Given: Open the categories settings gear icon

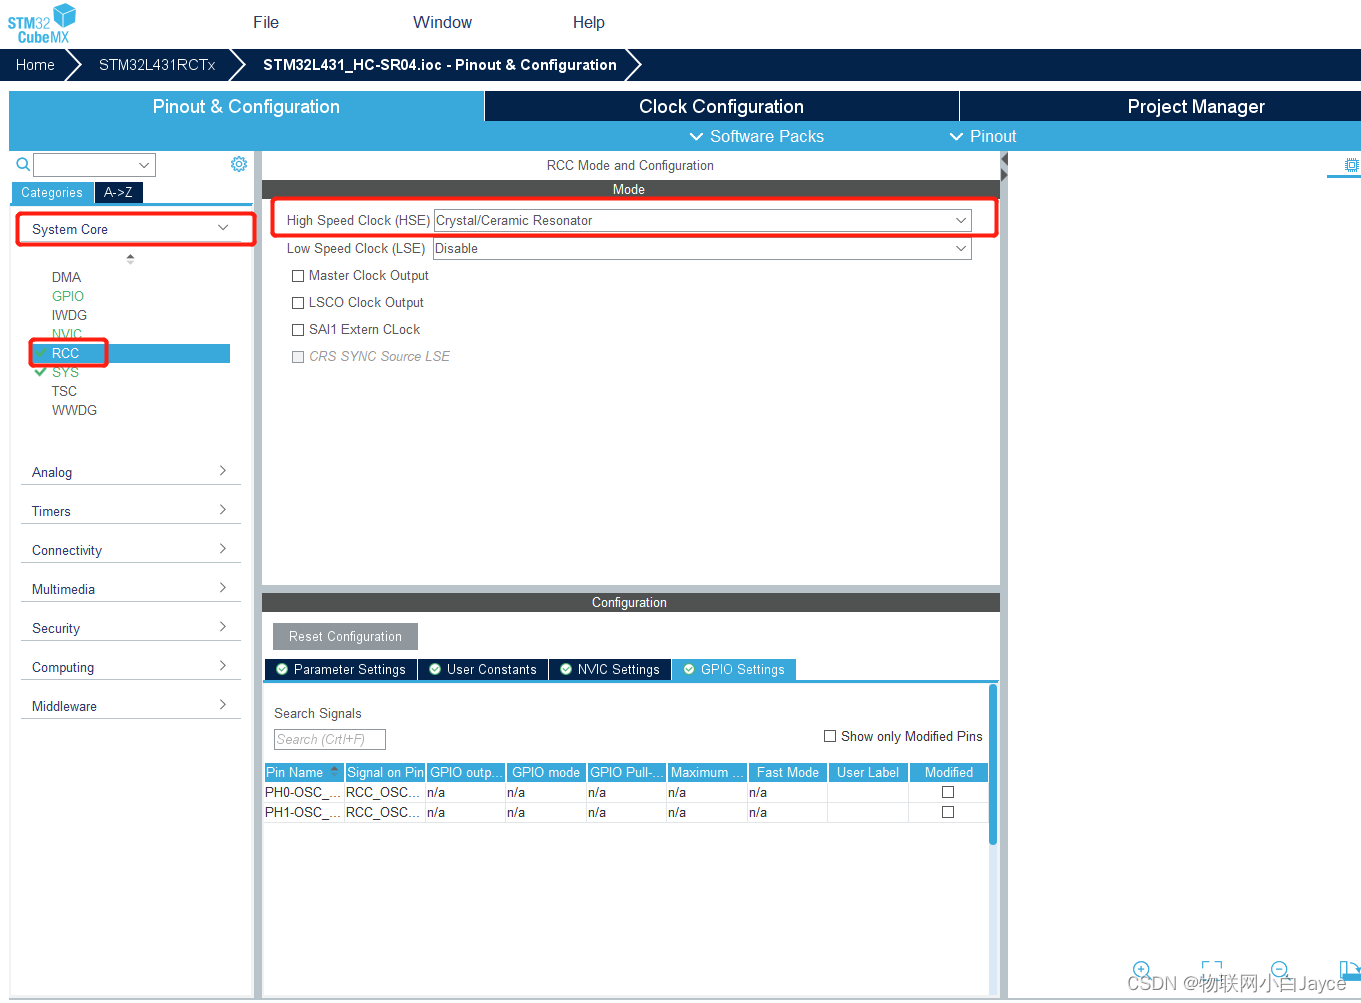Looking at the screenshot, I should 239,164.
